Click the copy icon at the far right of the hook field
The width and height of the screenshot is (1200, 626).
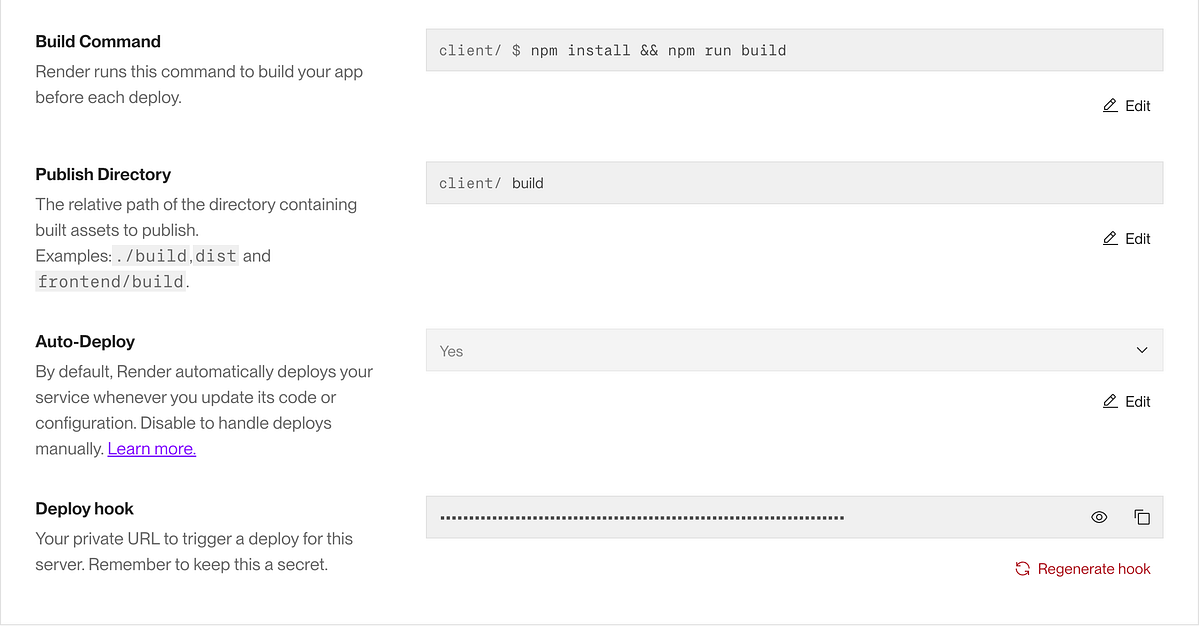point(1142,517)
